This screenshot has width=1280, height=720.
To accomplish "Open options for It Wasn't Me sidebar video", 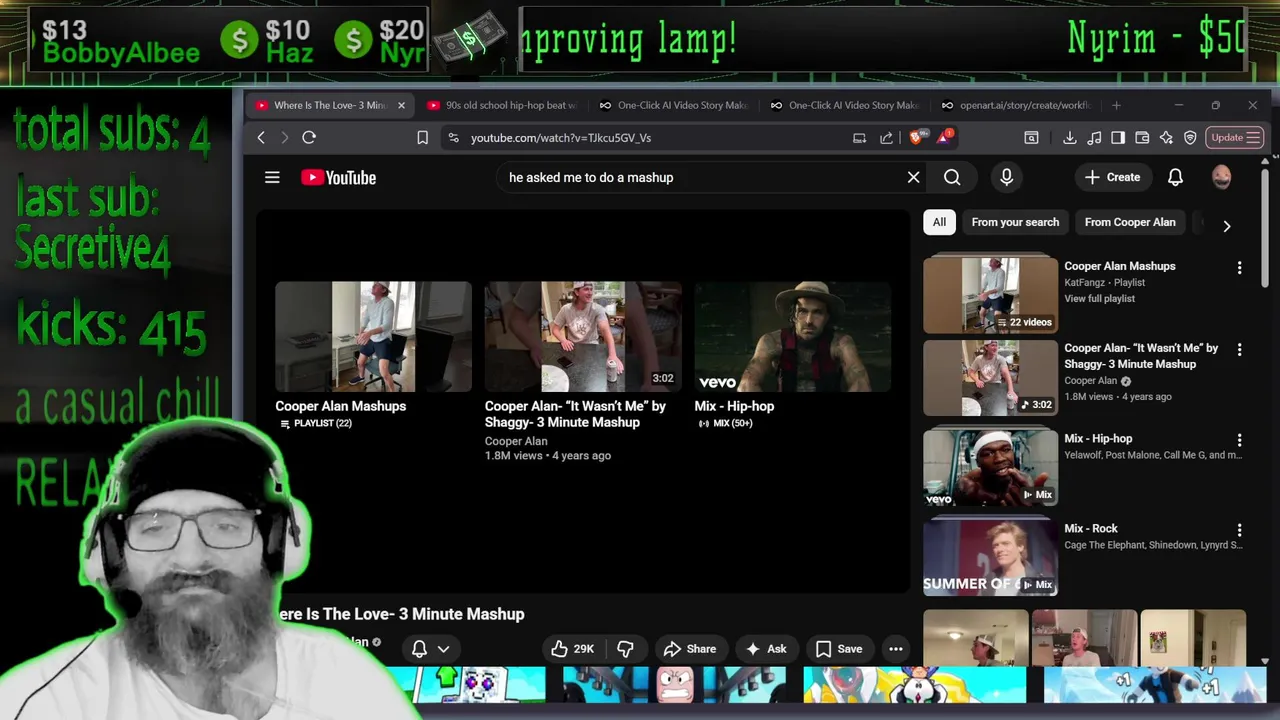I will click(1239, 349).
